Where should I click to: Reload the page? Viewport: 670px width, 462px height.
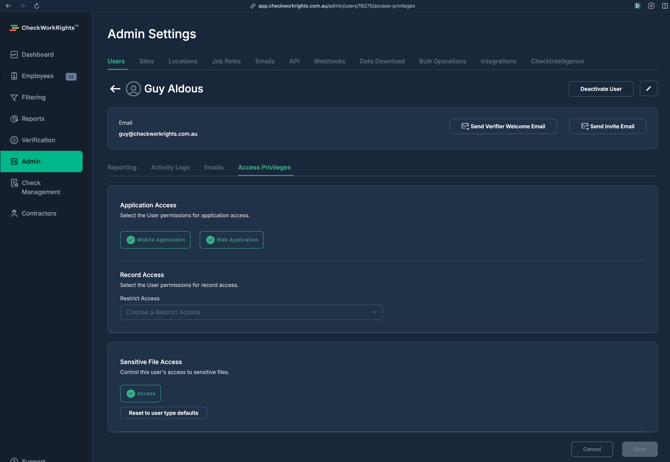pos(36,6)
